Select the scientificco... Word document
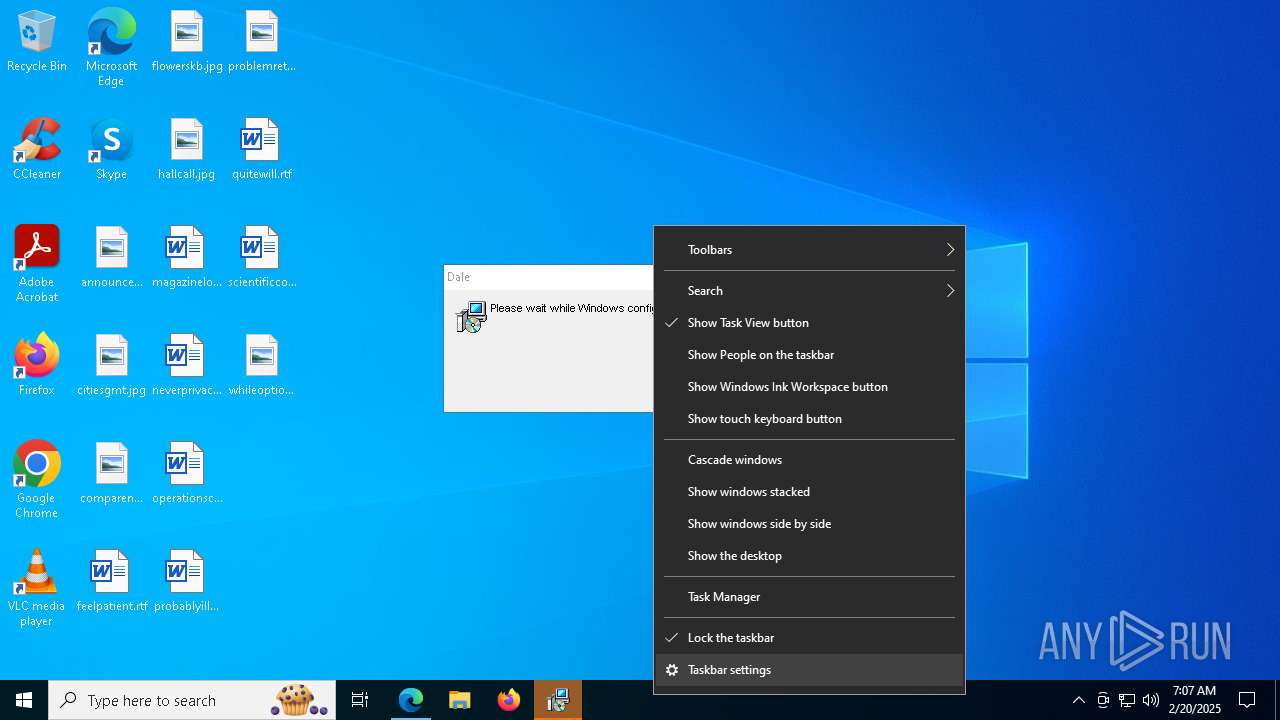1280x720 pixels. (x=262, y=258)
